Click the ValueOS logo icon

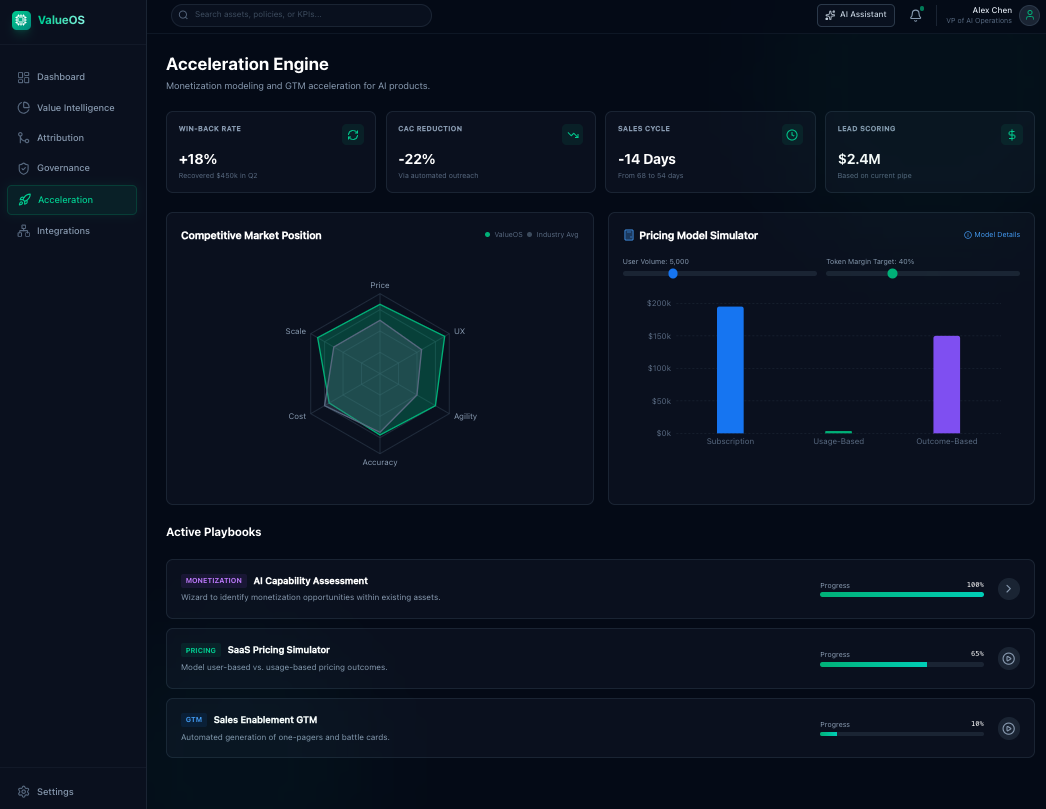coord(21,20)
